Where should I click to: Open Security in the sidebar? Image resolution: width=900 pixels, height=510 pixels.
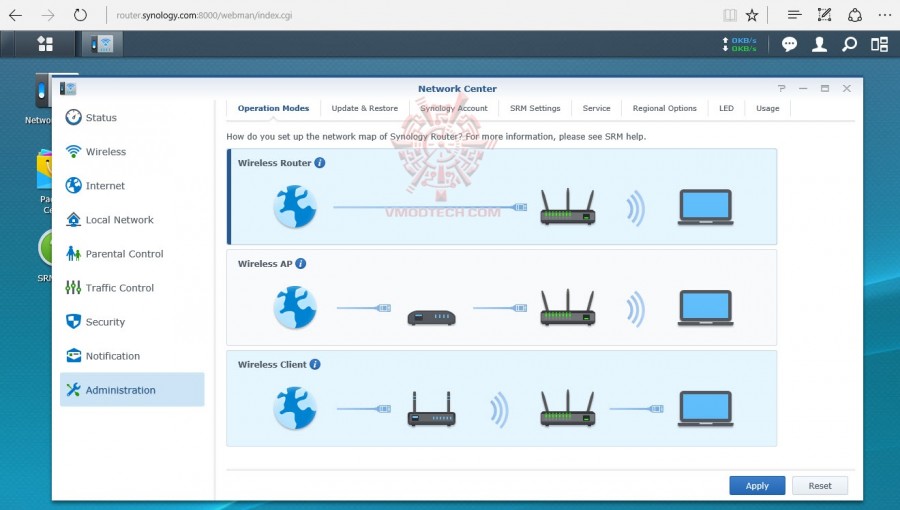click(x=132, y=322)
